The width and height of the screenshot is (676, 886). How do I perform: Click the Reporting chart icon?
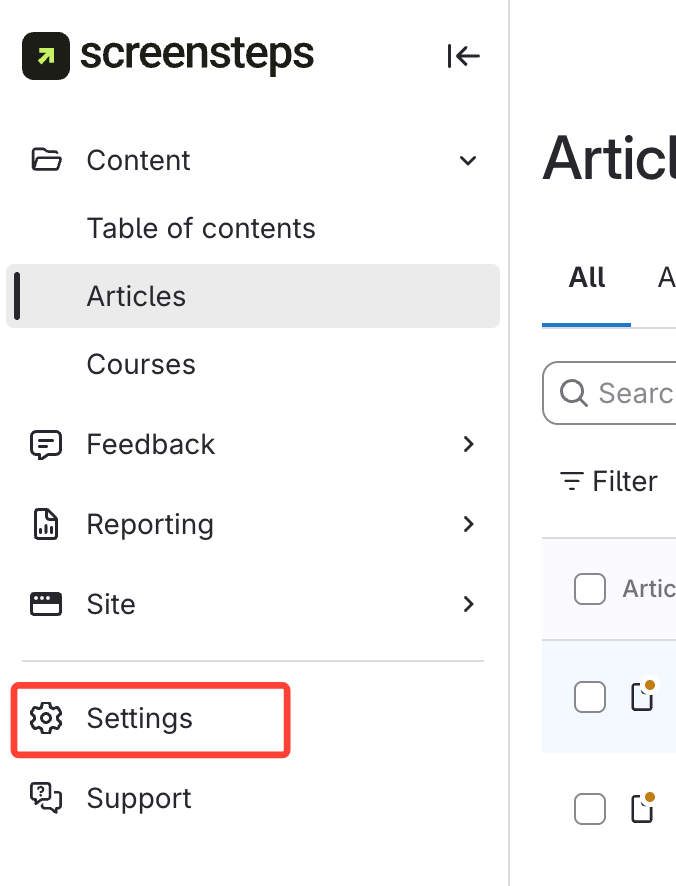tap(46, 524)
